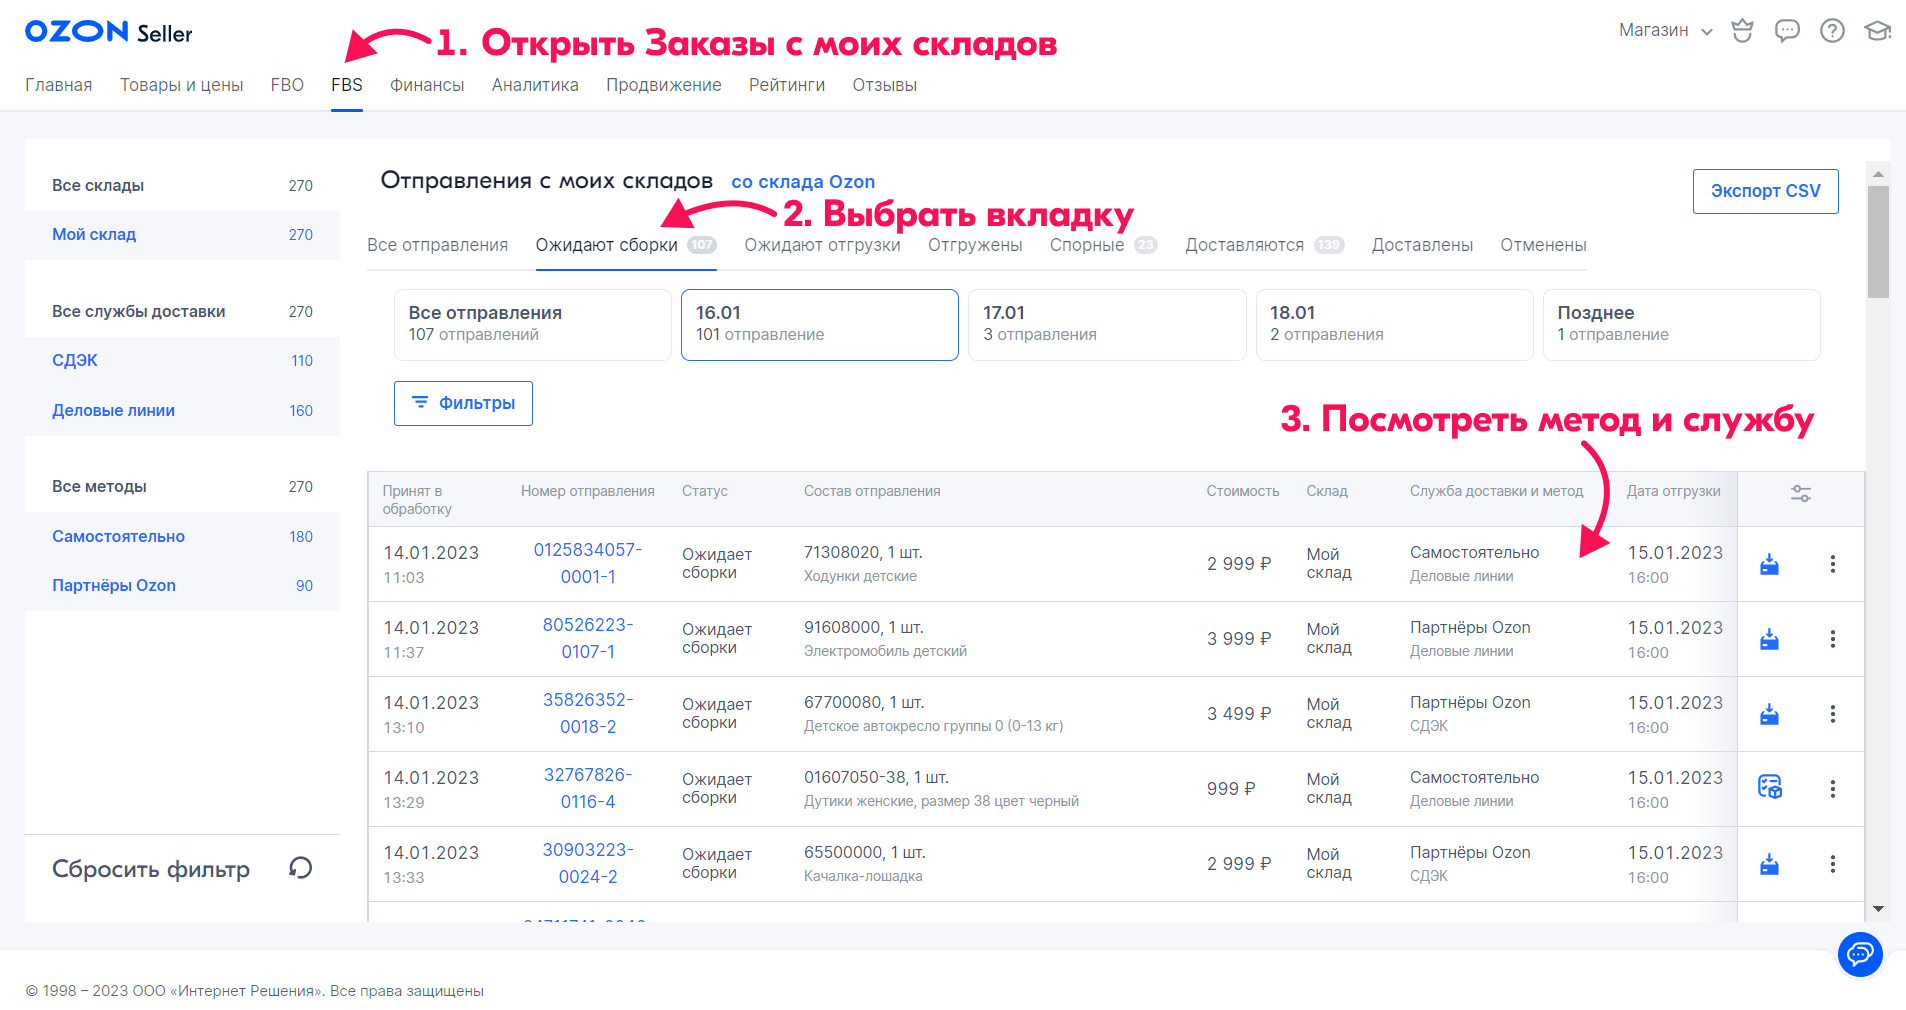
Task: Open the help question mark icon
Action: [x=1832, y=31]
